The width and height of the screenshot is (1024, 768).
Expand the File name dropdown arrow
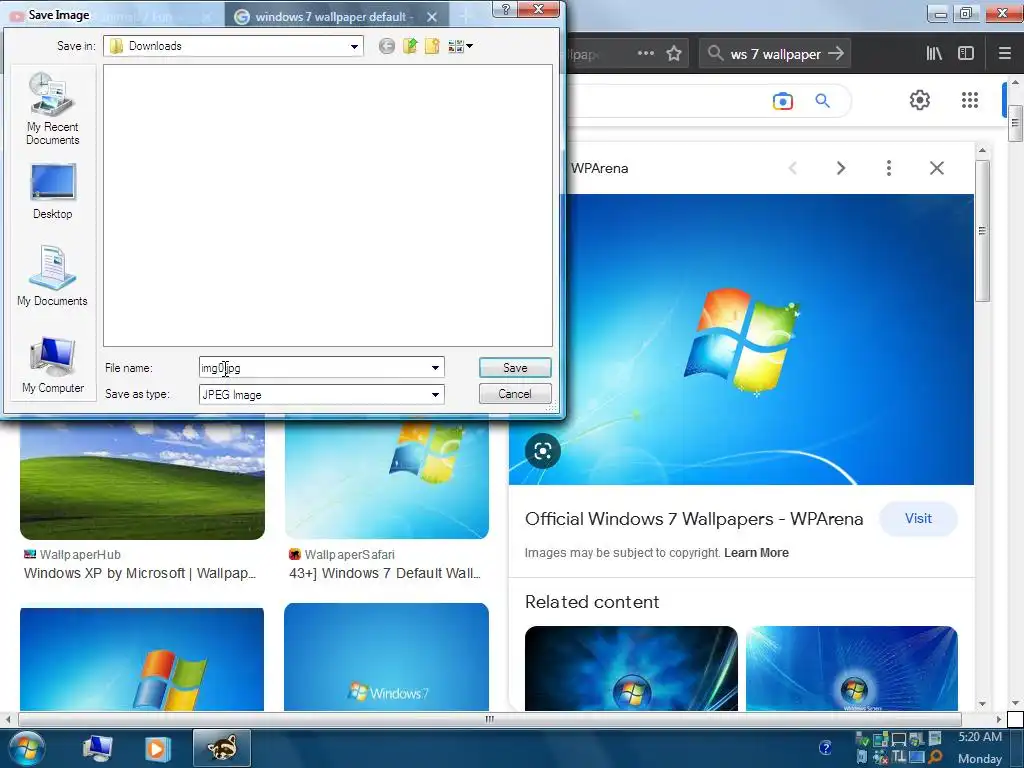tap(435, 368)
